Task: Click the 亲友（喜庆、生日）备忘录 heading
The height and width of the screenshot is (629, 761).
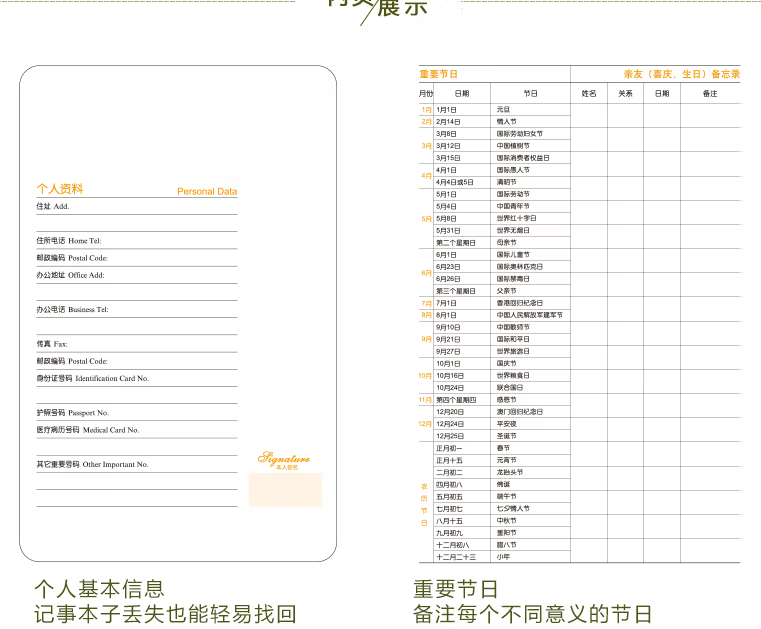Action: coord(682,74)
